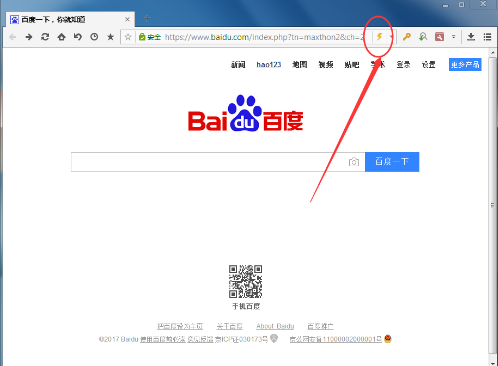Open the 意见反馈 feedback link

pos(200,339)
